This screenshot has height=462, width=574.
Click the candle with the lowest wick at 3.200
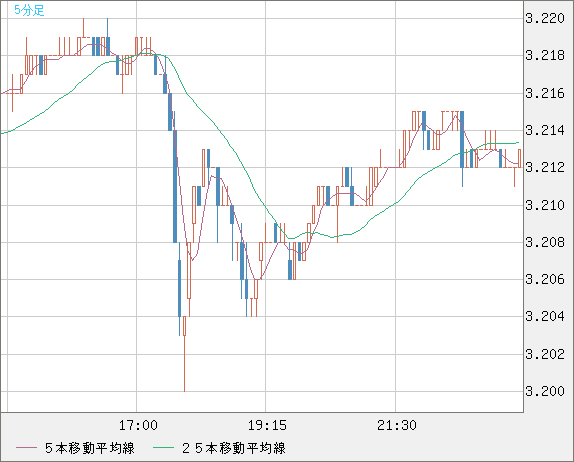click(184, 354)
